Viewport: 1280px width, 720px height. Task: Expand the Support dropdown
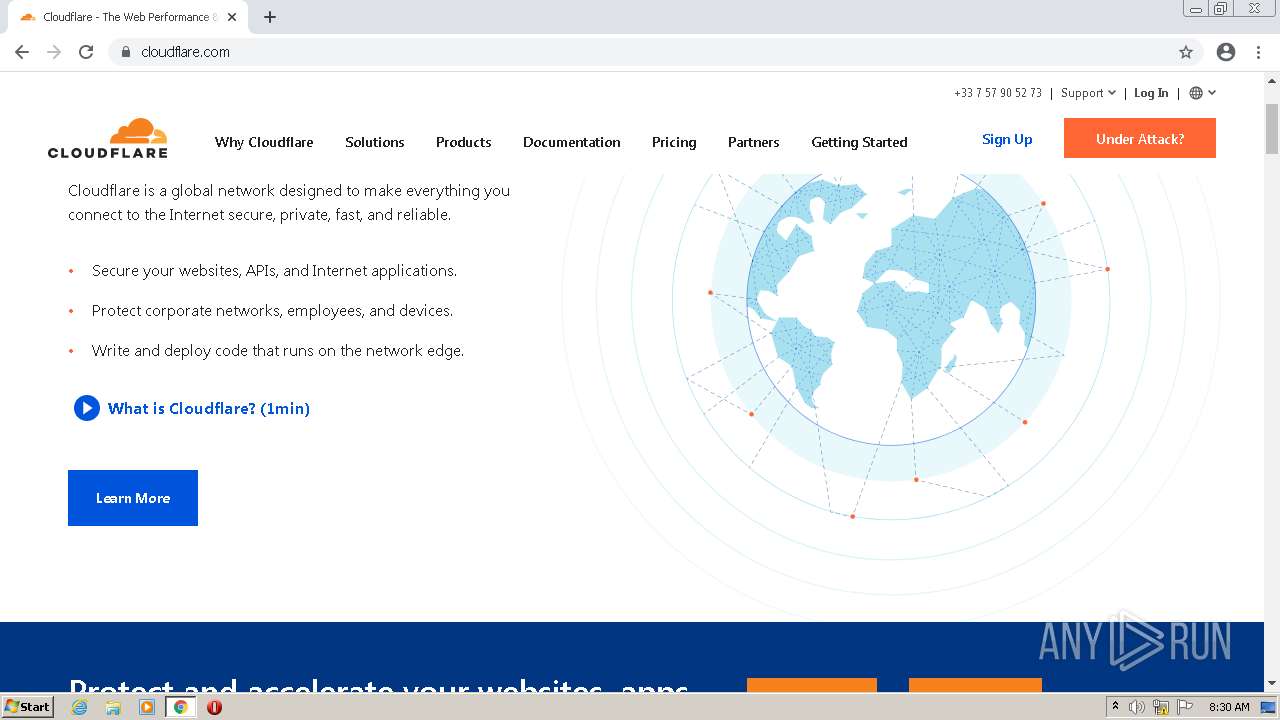click(x=1088, y=93)
